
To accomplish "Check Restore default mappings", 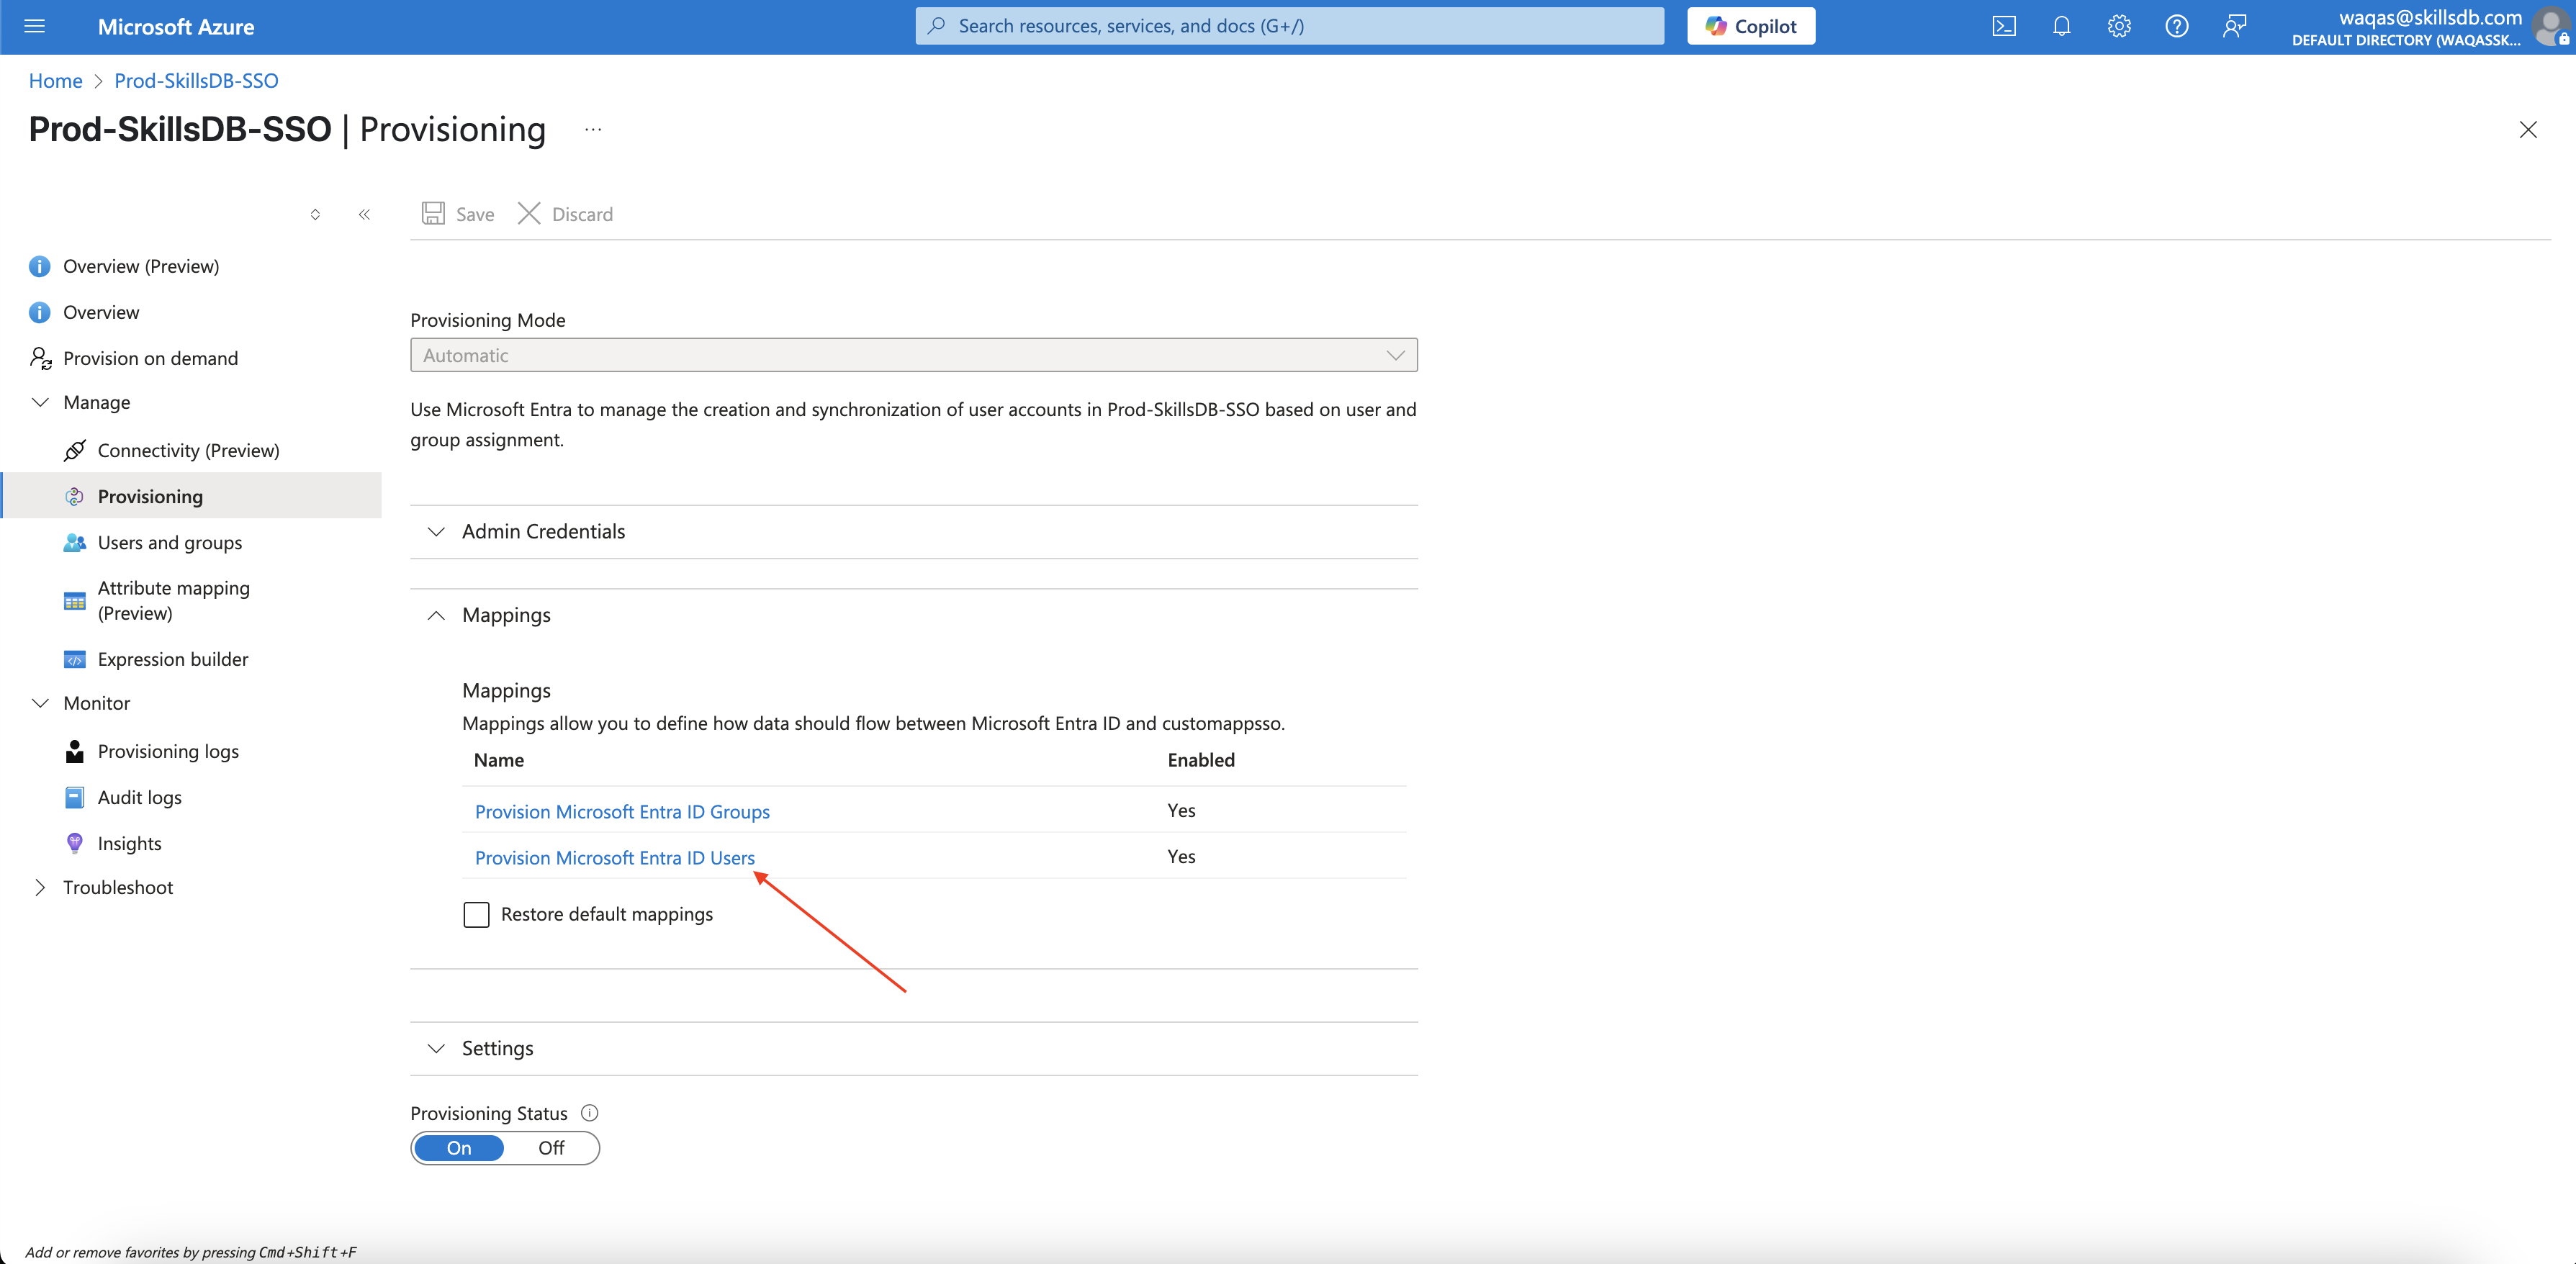I will pyautogui.click(x=476, y=914).
